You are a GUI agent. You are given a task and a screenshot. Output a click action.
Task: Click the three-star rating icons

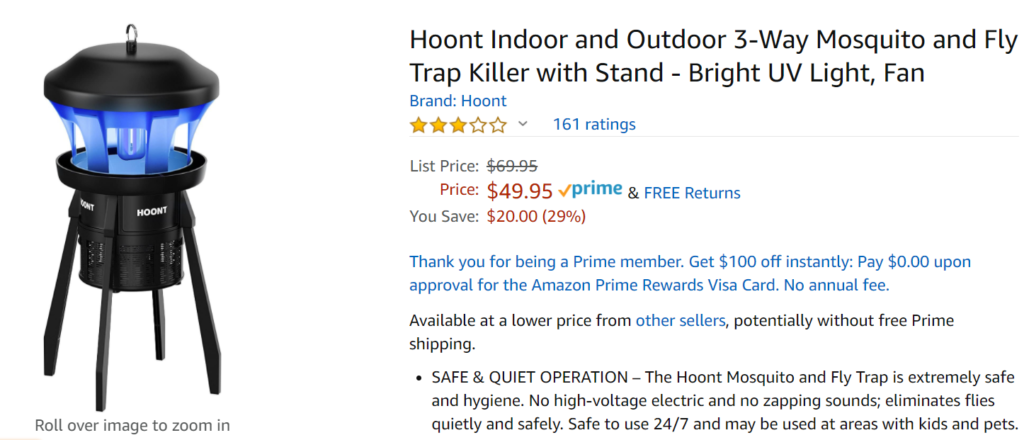point(458,125)
